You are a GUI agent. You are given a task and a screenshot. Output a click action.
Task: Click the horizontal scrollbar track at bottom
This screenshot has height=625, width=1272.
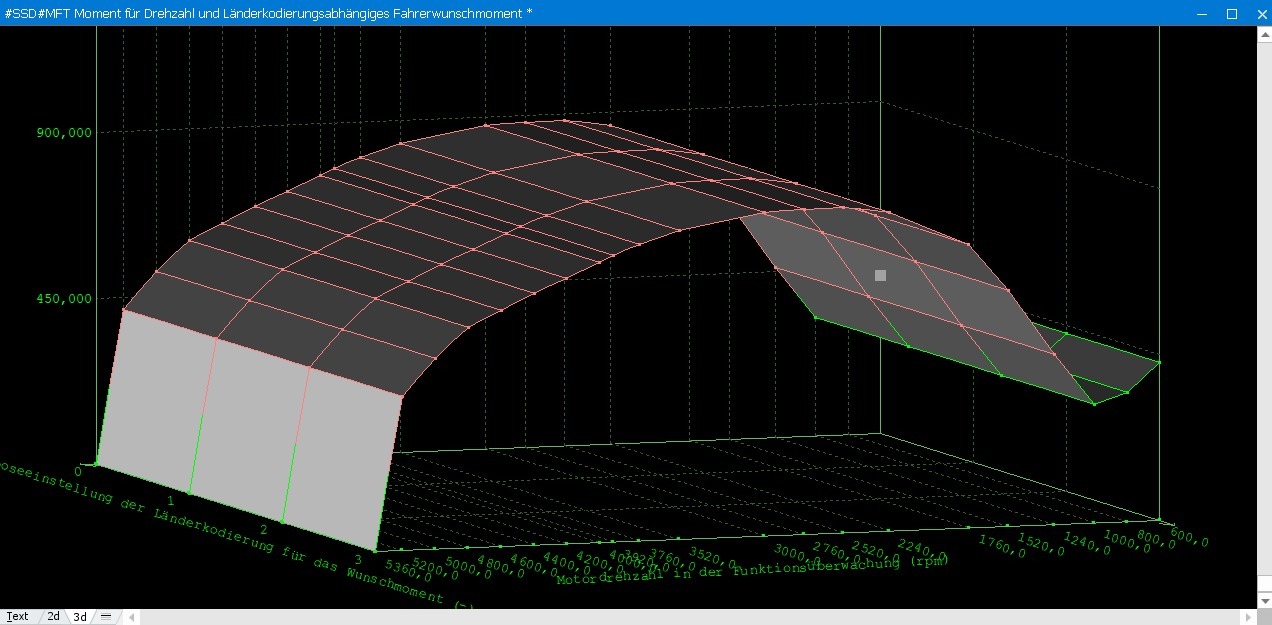(690, 617)
